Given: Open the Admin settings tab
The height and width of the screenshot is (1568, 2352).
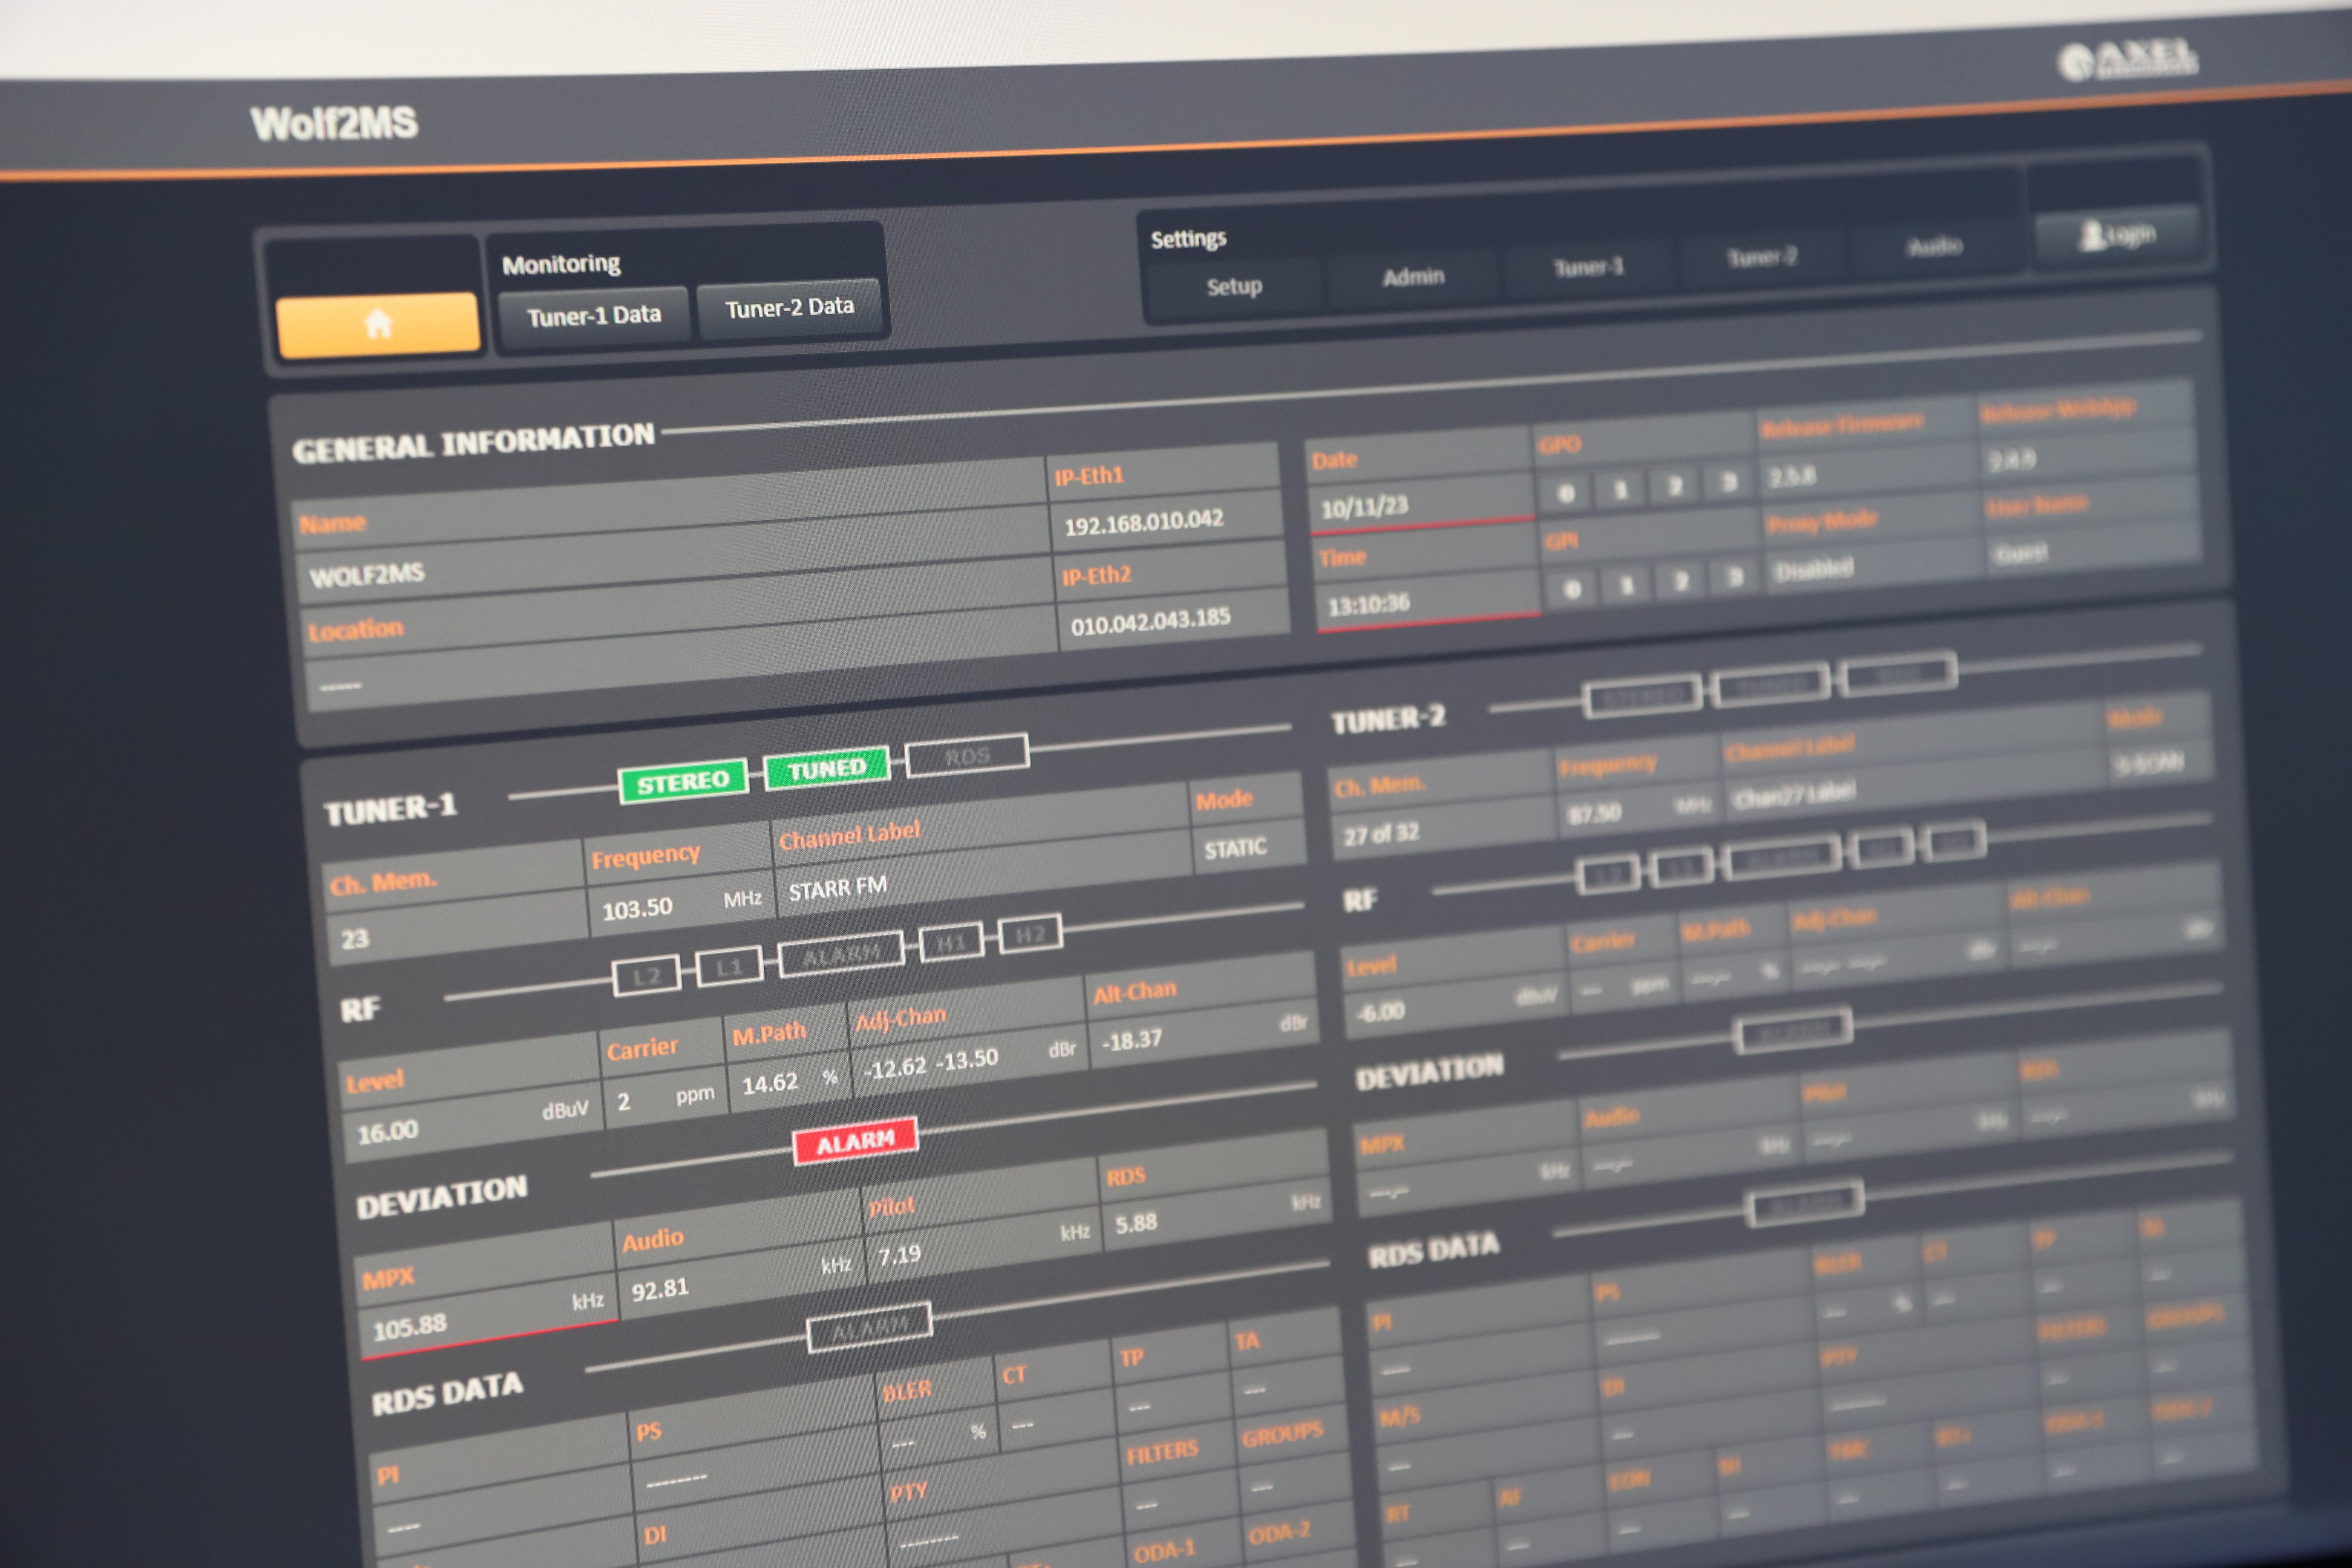Looking at the screenshot, I should coord(1413,276).
